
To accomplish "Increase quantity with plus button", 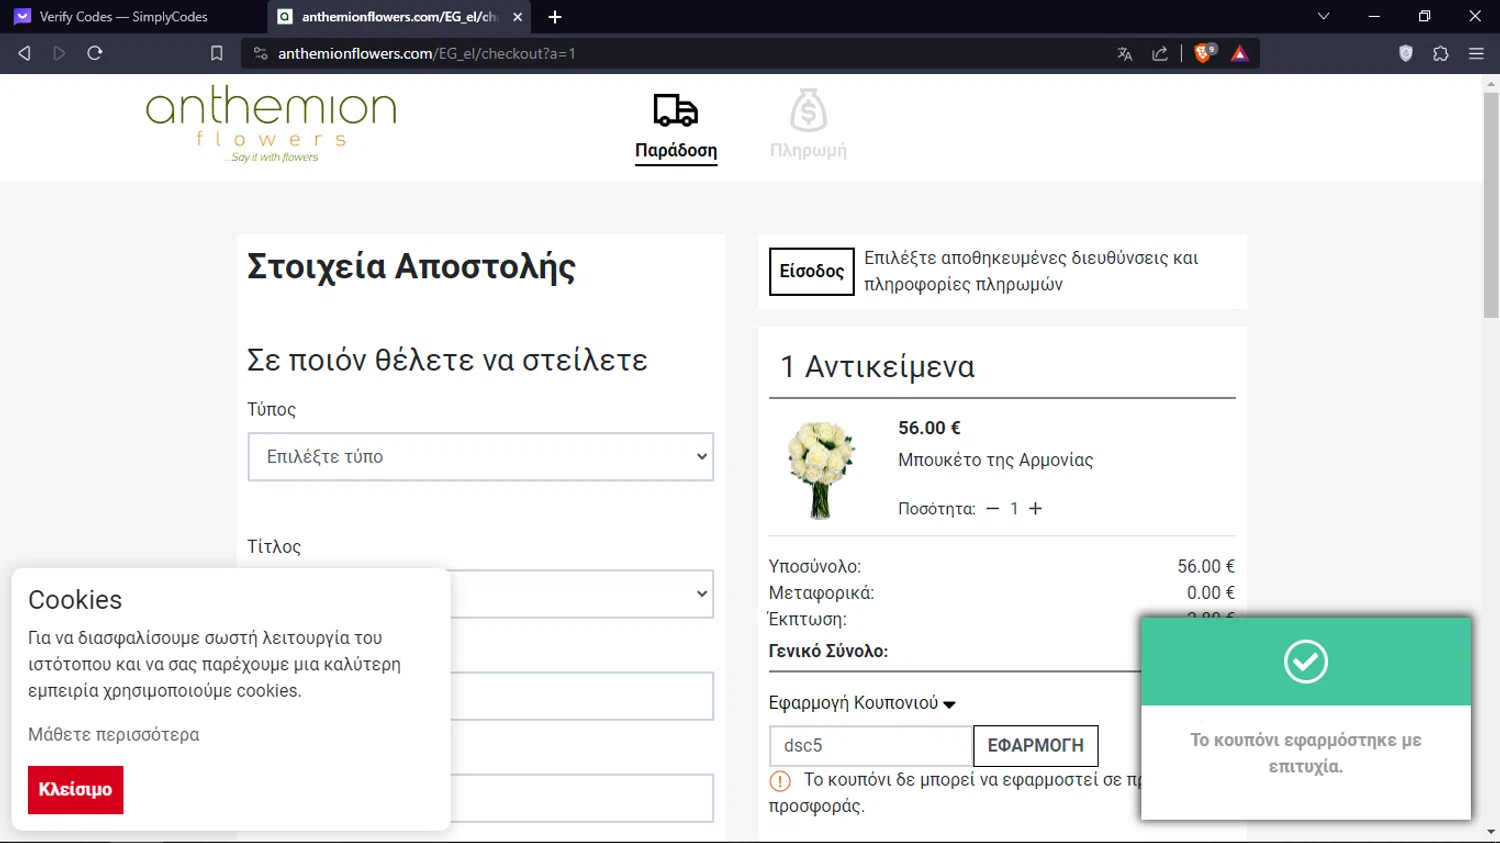I will tap(1036, 509).
